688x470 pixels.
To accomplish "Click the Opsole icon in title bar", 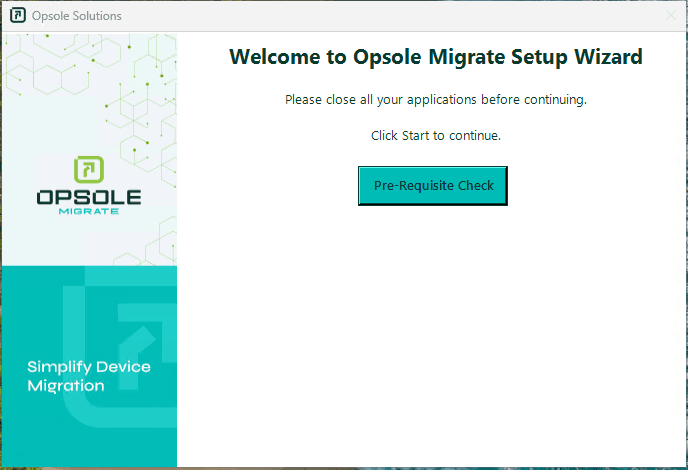I will pyautogui.click(x=17, y=16).
